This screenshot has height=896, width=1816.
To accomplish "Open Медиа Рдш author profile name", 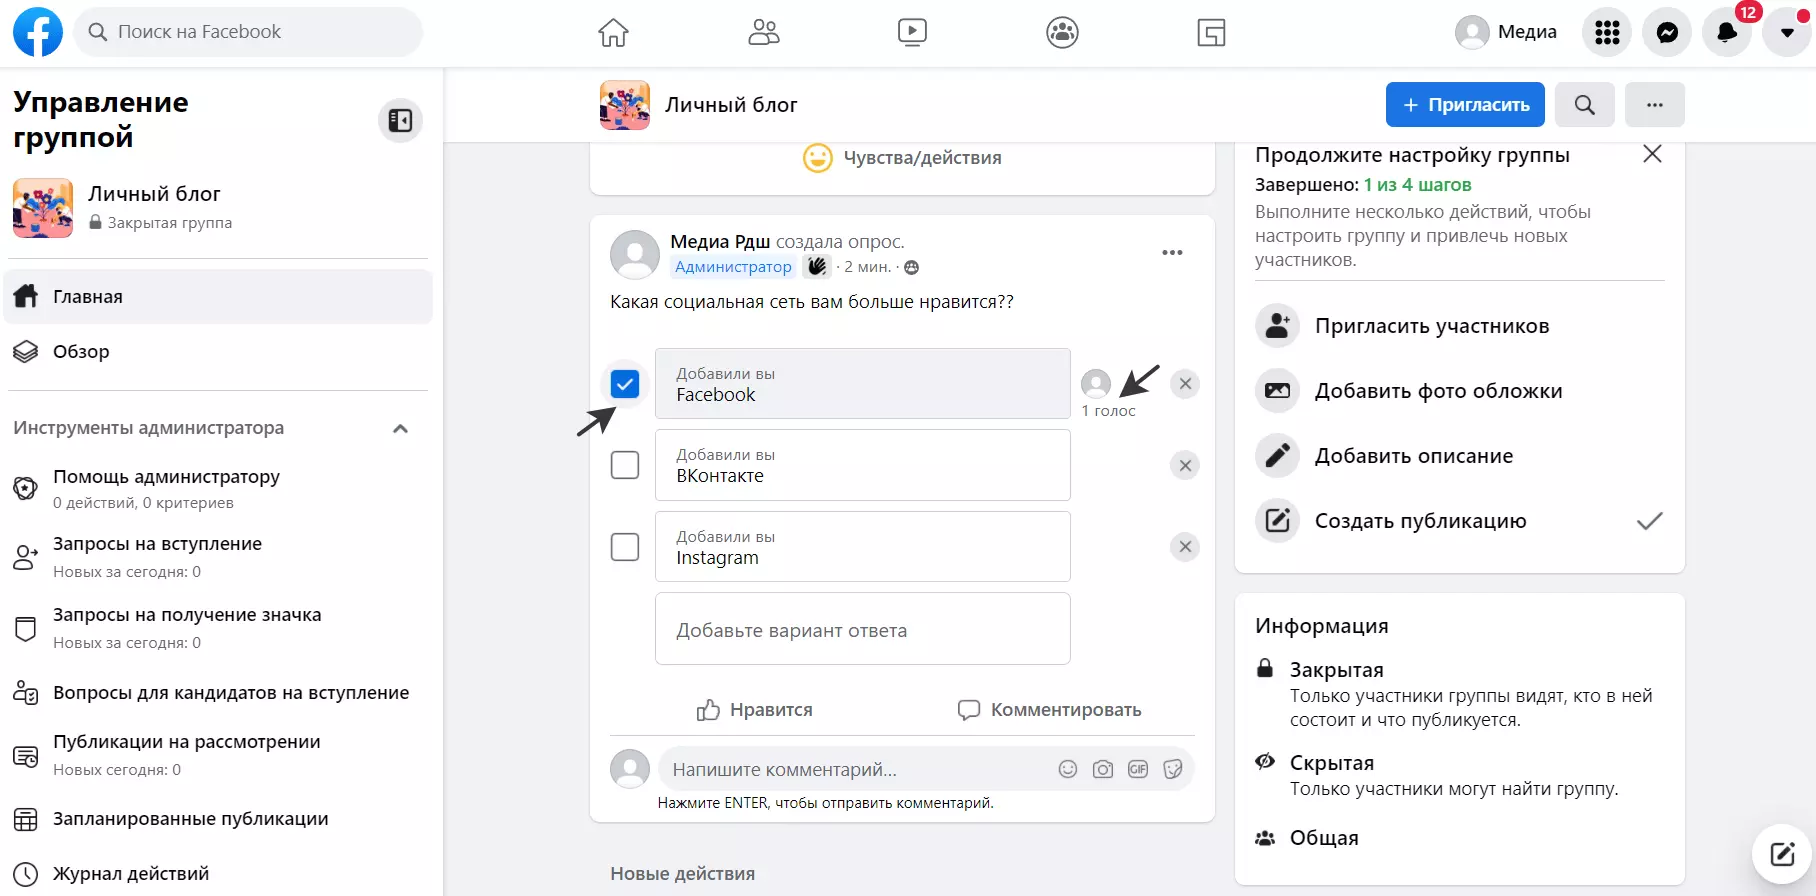I will click(720, 242).
